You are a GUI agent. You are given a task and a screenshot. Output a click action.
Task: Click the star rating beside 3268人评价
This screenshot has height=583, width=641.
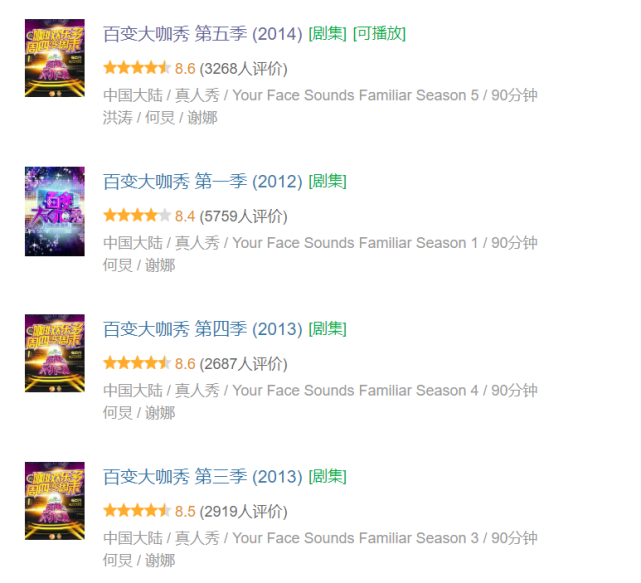tap(137, 67)
